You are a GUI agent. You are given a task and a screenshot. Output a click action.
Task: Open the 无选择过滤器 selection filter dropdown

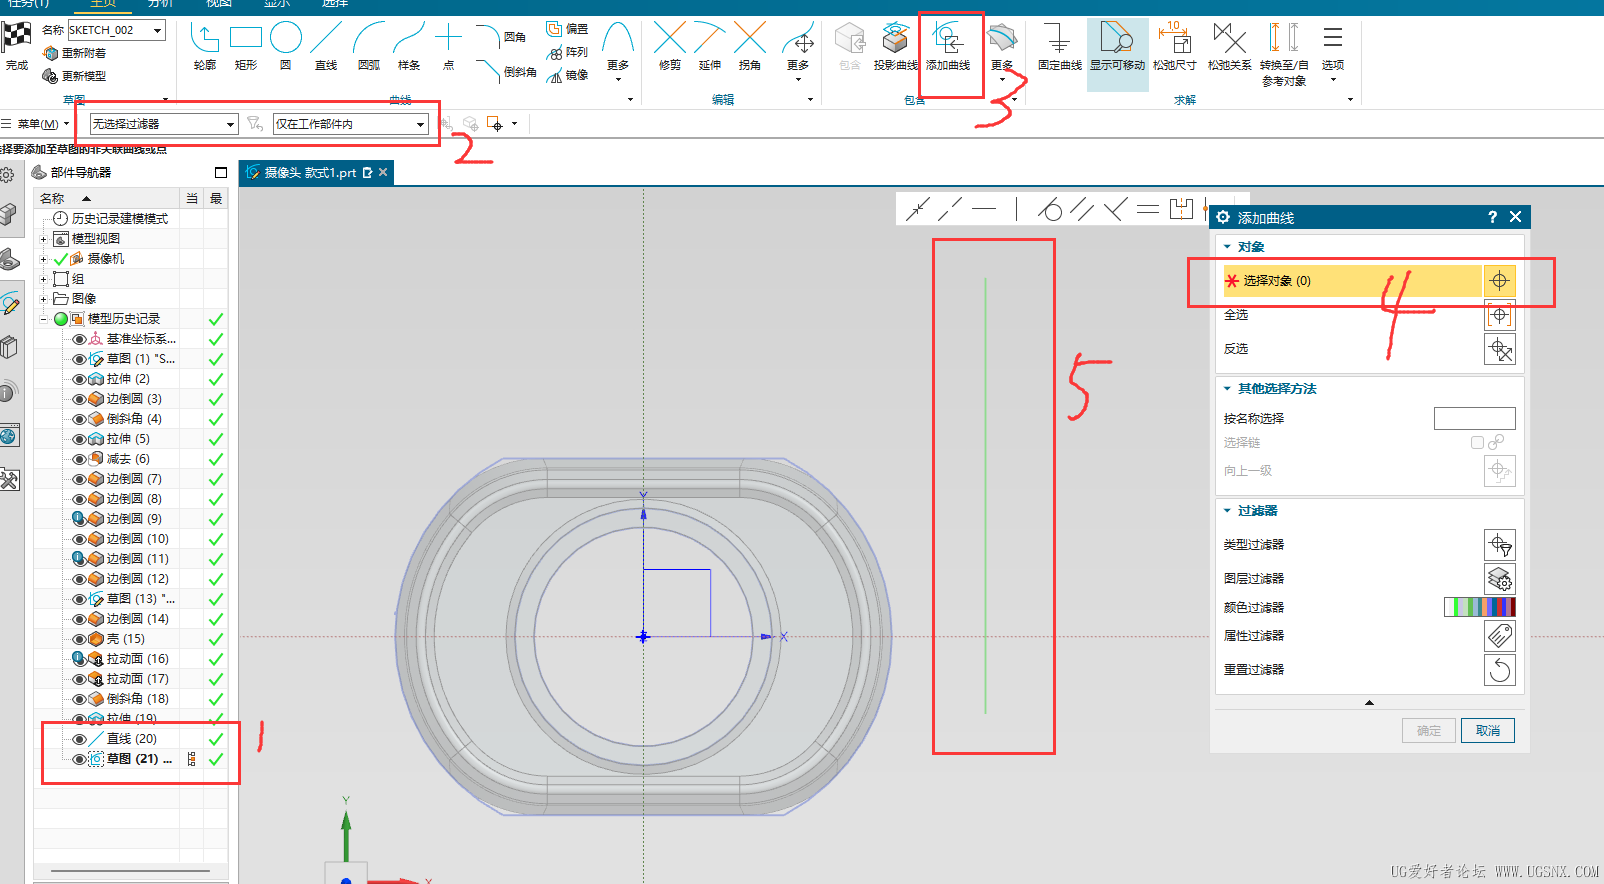(164, 124)
